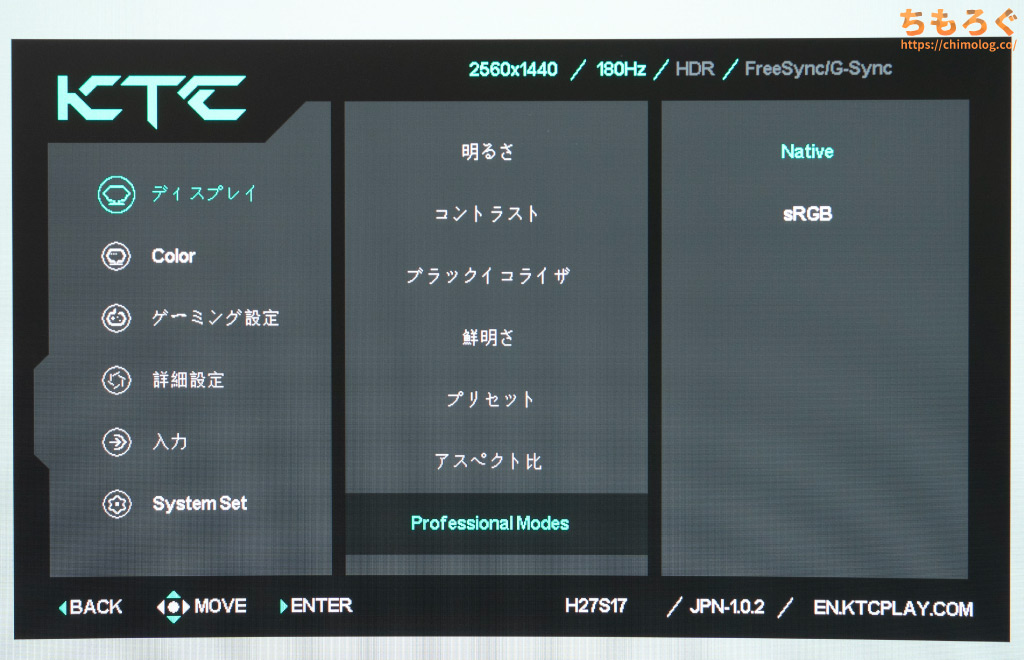
Task: Click the 入力 input arrow icon
Action: tap(117, 442)
